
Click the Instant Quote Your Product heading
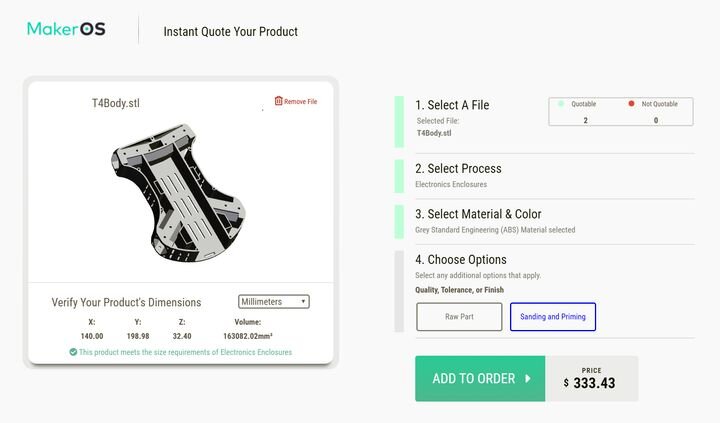click(230, 31)
